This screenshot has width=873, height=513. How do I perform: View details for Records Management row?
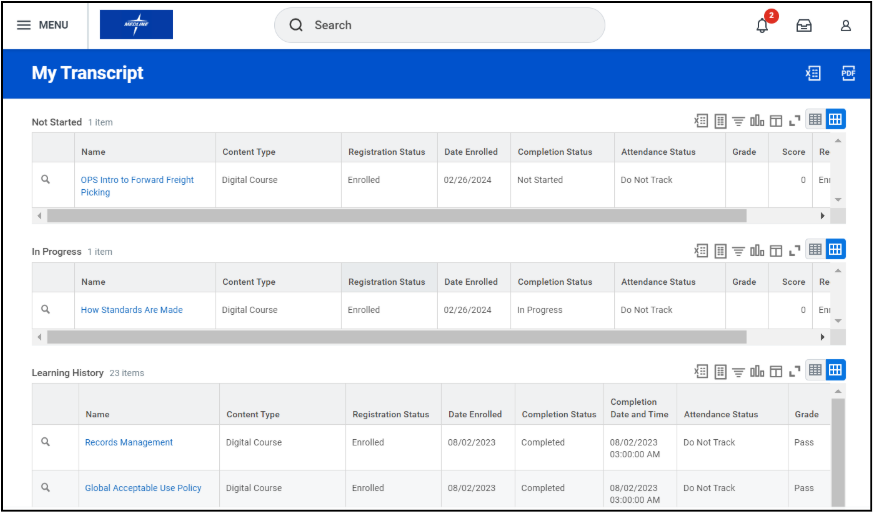coord(45,442)
